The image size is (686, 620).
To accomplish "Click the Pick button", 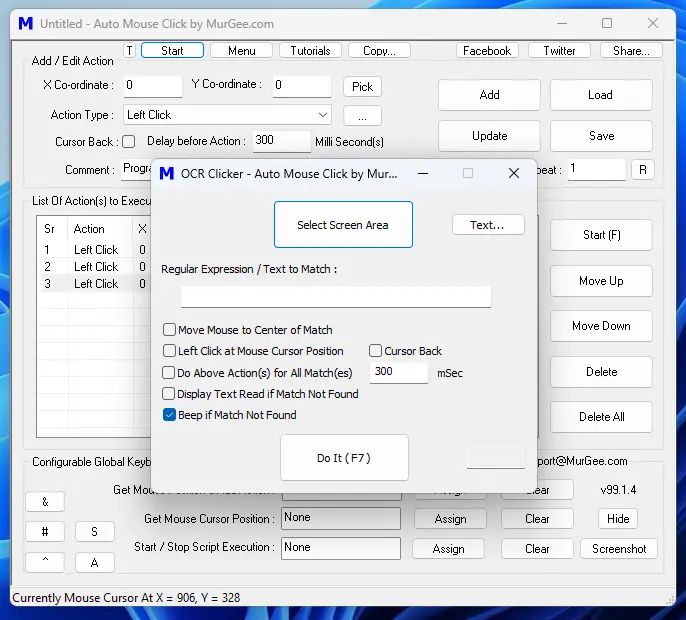I will (362, 87).
